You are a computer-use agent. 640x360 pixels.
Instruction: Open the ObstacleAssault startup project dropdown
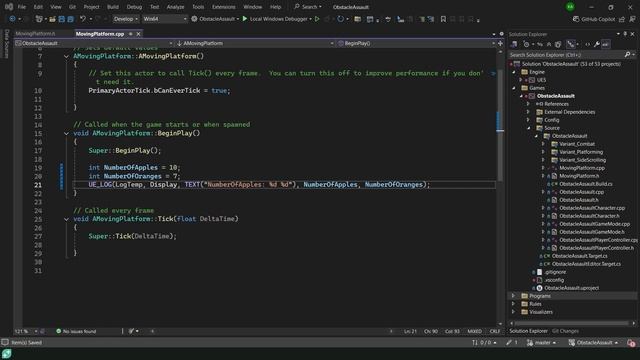(215, 19)
